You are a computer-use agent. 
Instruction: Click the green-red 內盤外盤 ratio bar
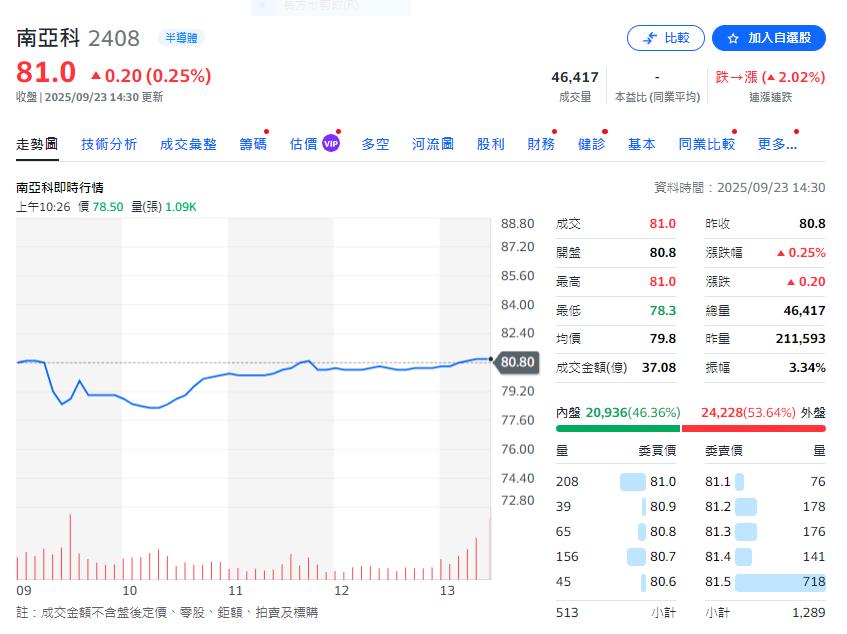tap(690, 428)
